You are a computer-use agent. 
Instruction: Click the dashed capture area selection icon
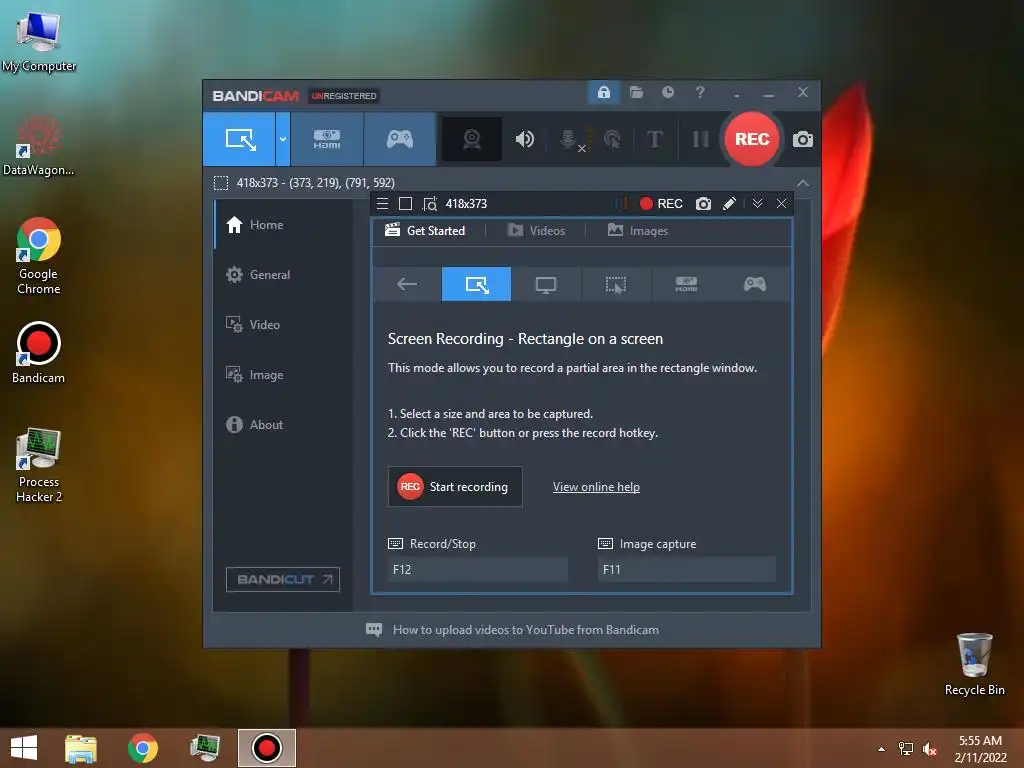[x=221, y=183]
